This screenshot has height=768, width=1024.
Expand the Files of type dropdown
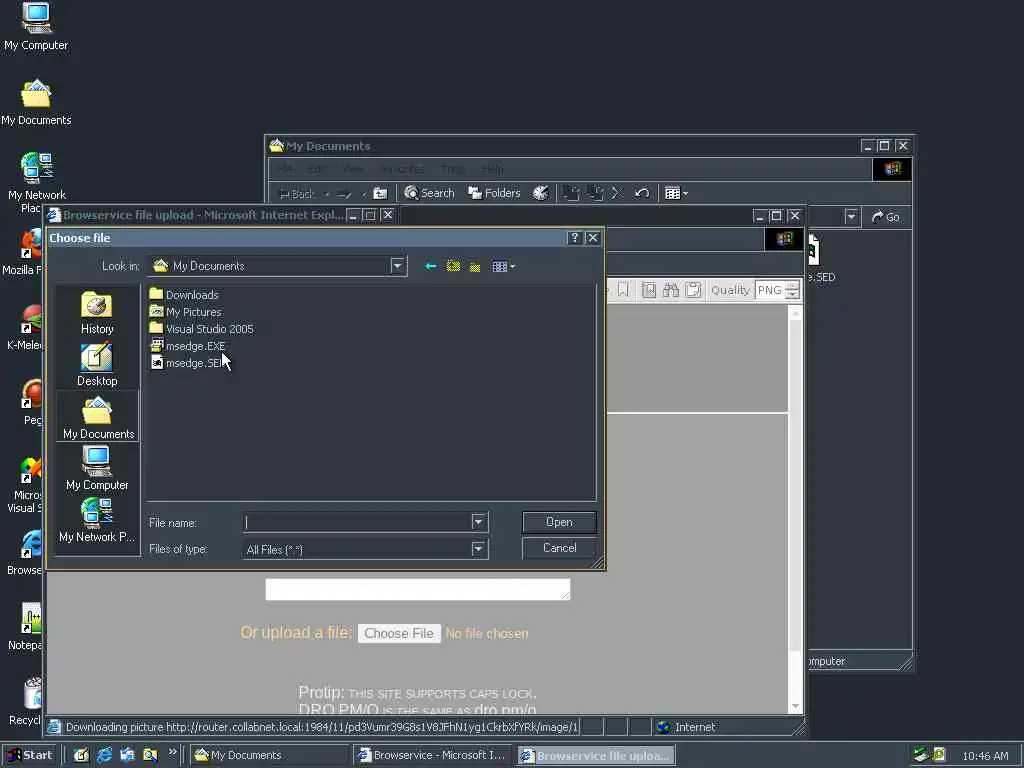pyautogui.click(x=479, y=549)
